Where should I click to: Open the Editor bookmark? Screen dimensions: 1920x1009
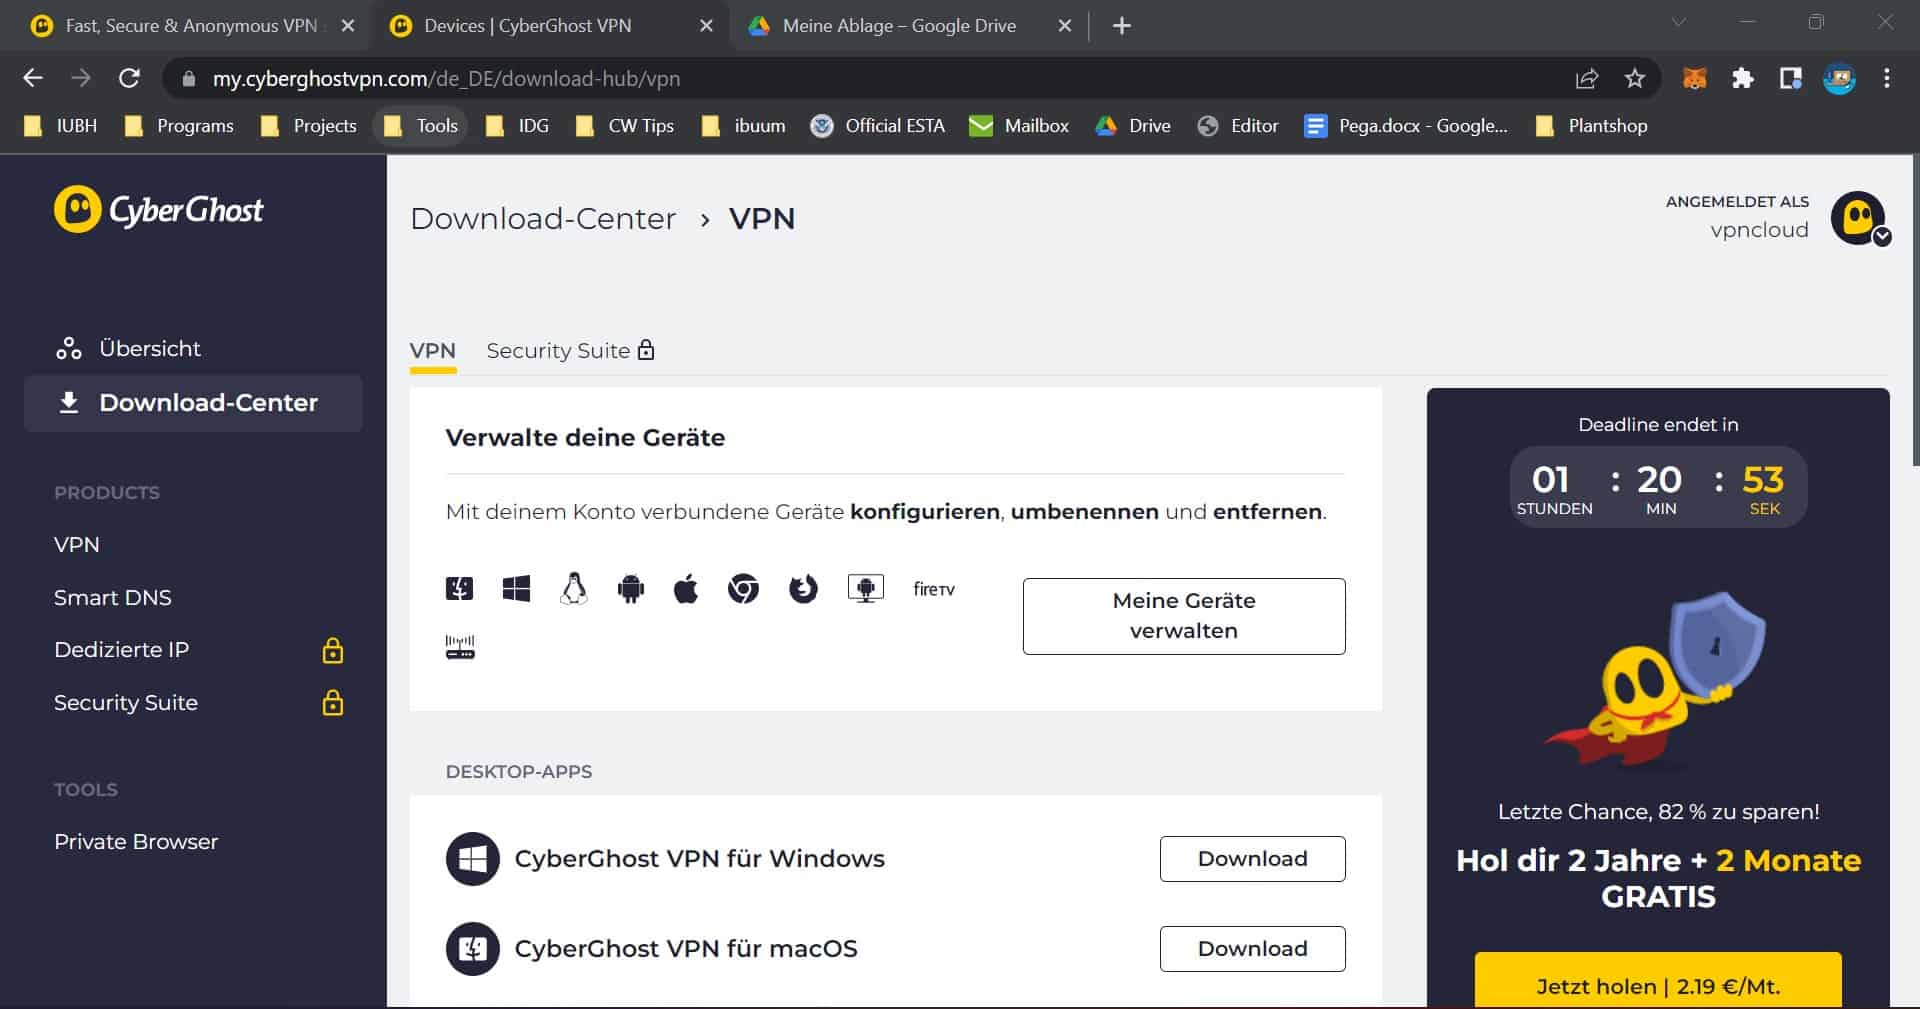click(x=1238, y=126)
